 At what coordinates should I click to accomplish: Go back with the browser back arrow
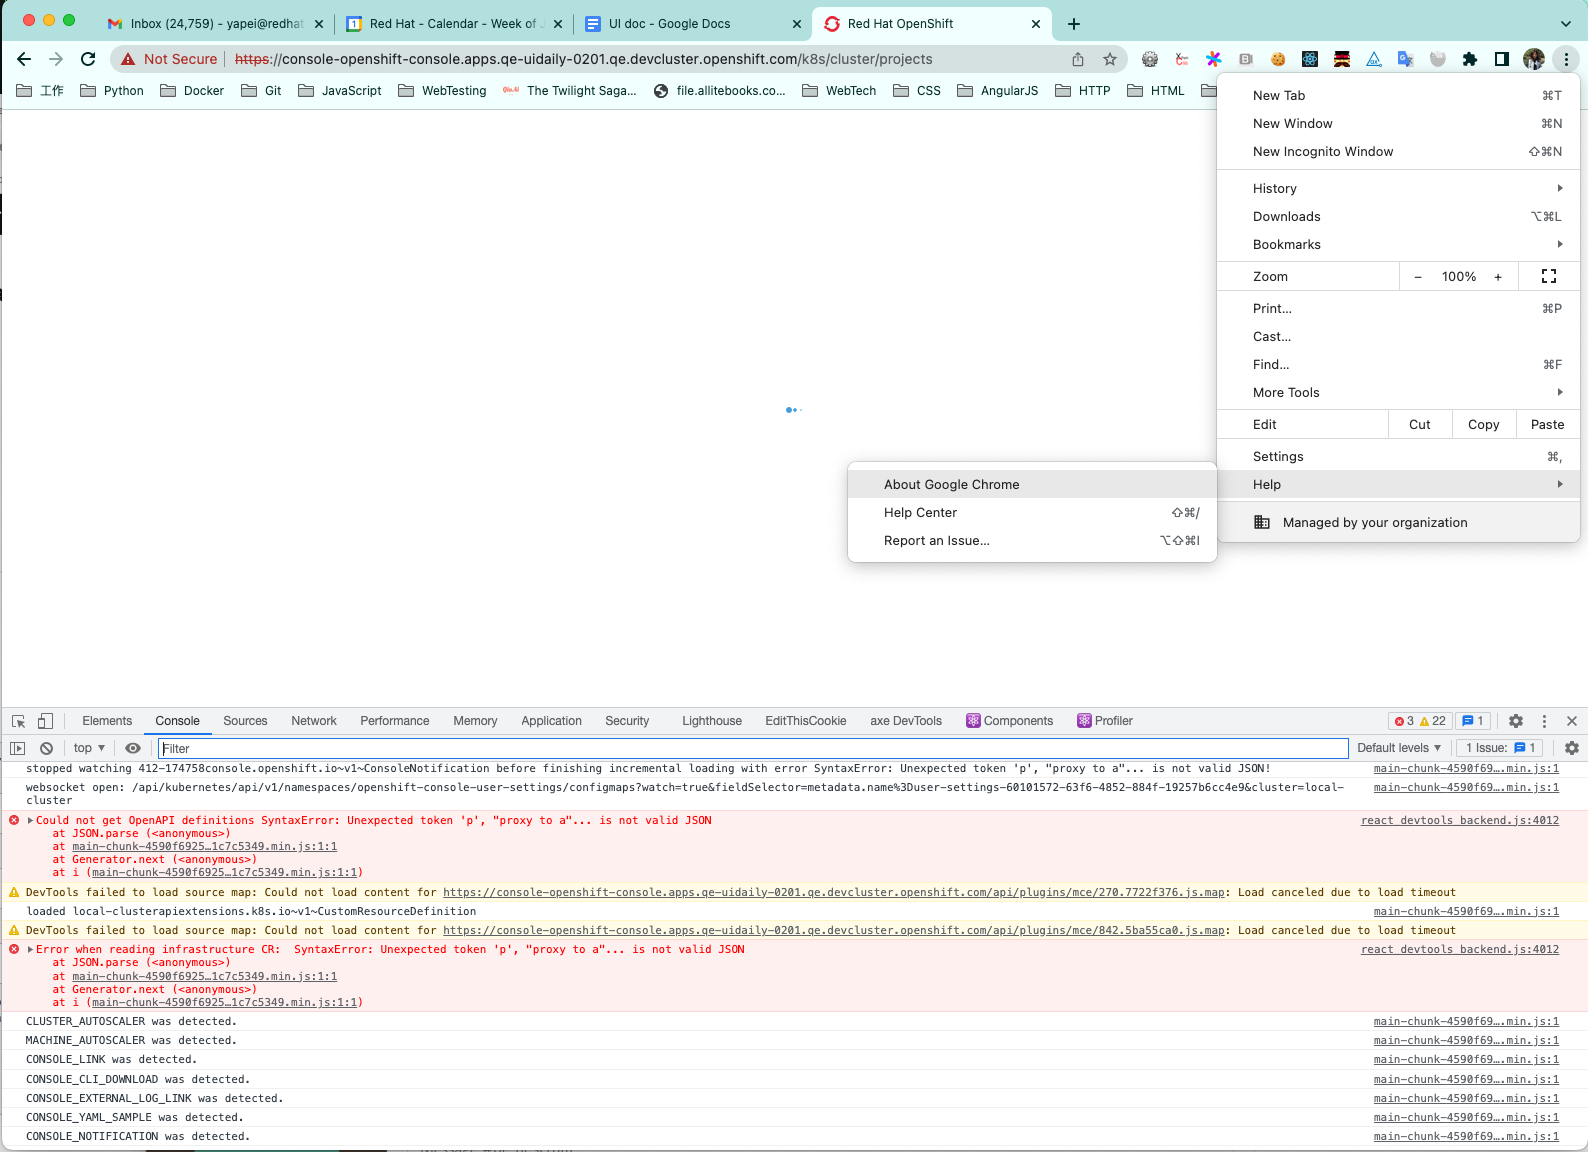[24, 59]
